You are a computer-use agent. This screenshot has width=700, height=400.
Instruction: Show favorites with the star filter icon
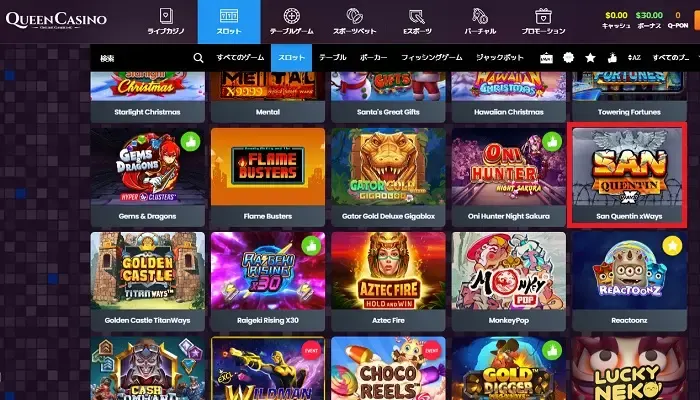pyautogui.click(x=590, y=58)
